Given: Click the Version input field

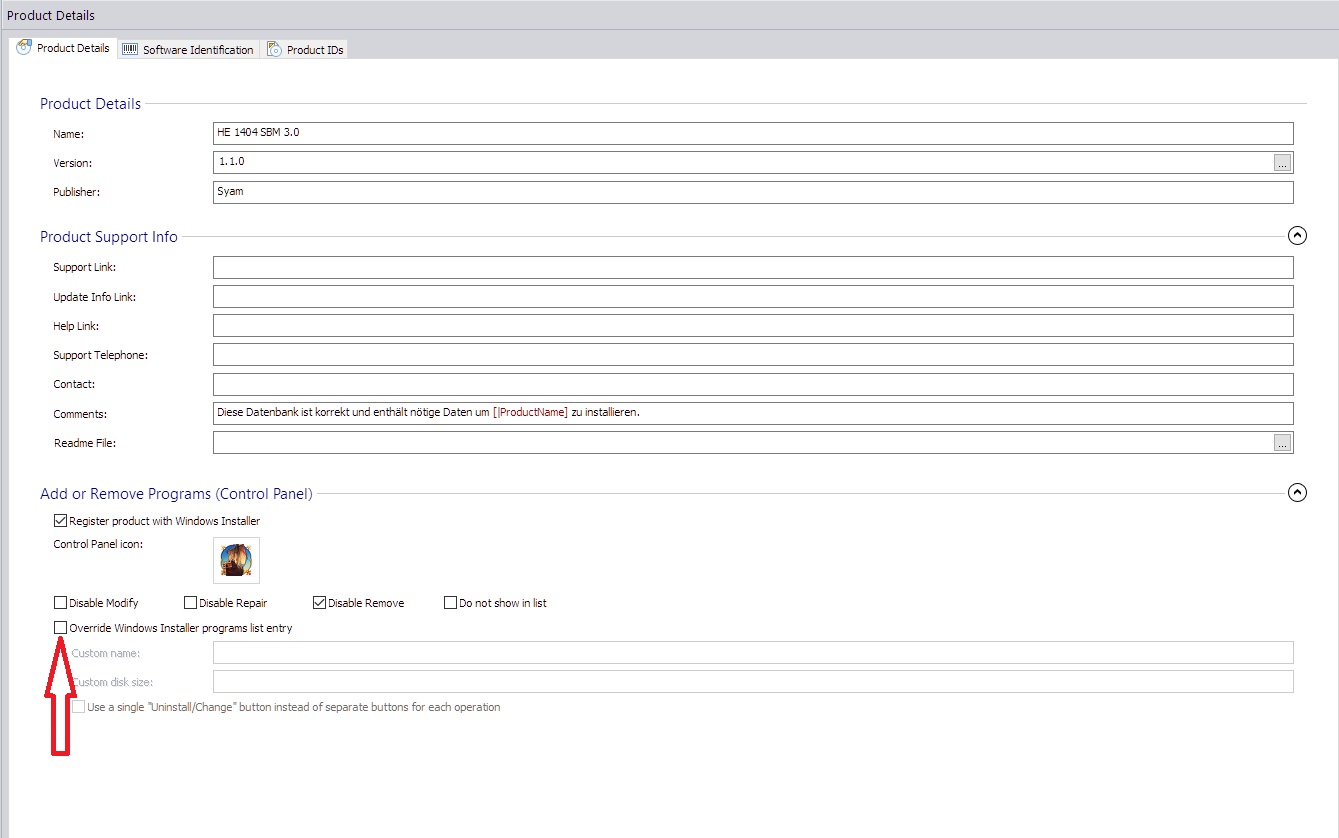Looking at the screenshot, I should point(742,162).
